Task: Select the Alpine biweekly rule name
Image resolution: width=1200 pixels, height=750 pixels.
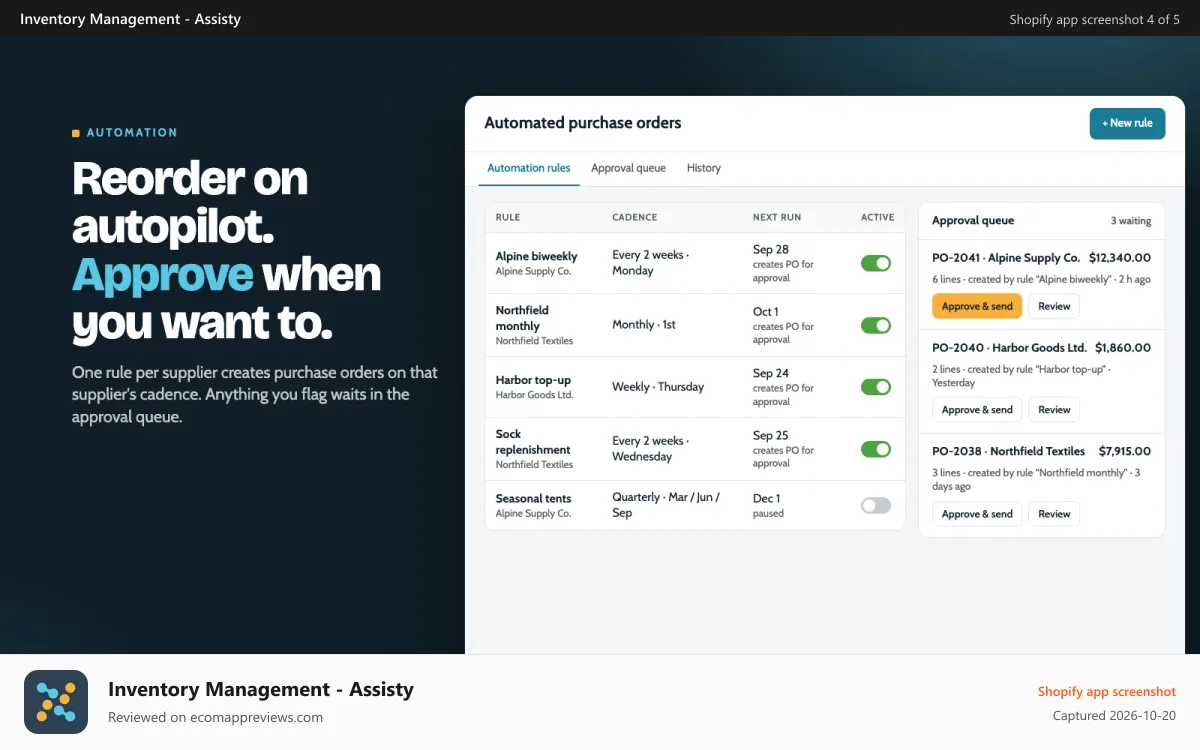Action: click(537, 256)
